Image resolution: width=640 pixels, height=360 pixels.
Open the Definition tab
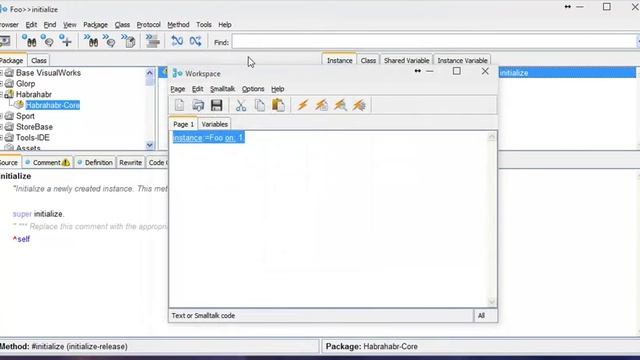point(95,162)
